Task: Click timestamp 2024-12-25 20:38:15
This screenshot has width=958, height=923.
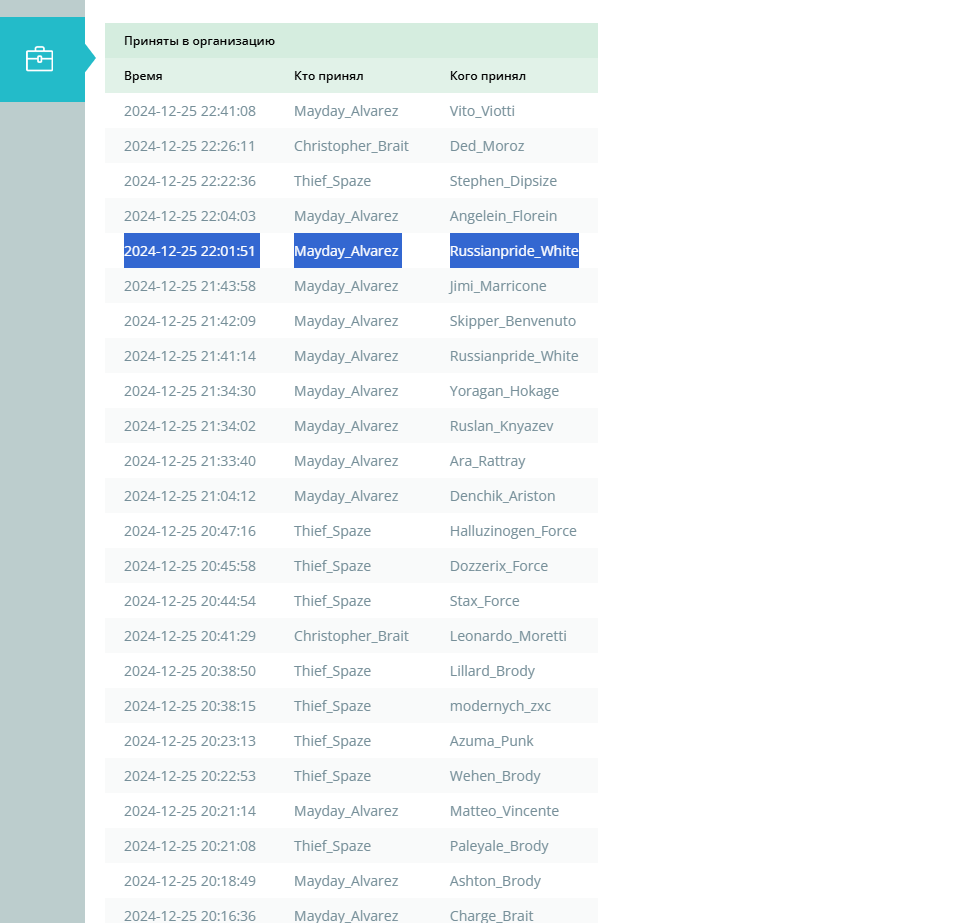Action: click(x=190, y=706)
